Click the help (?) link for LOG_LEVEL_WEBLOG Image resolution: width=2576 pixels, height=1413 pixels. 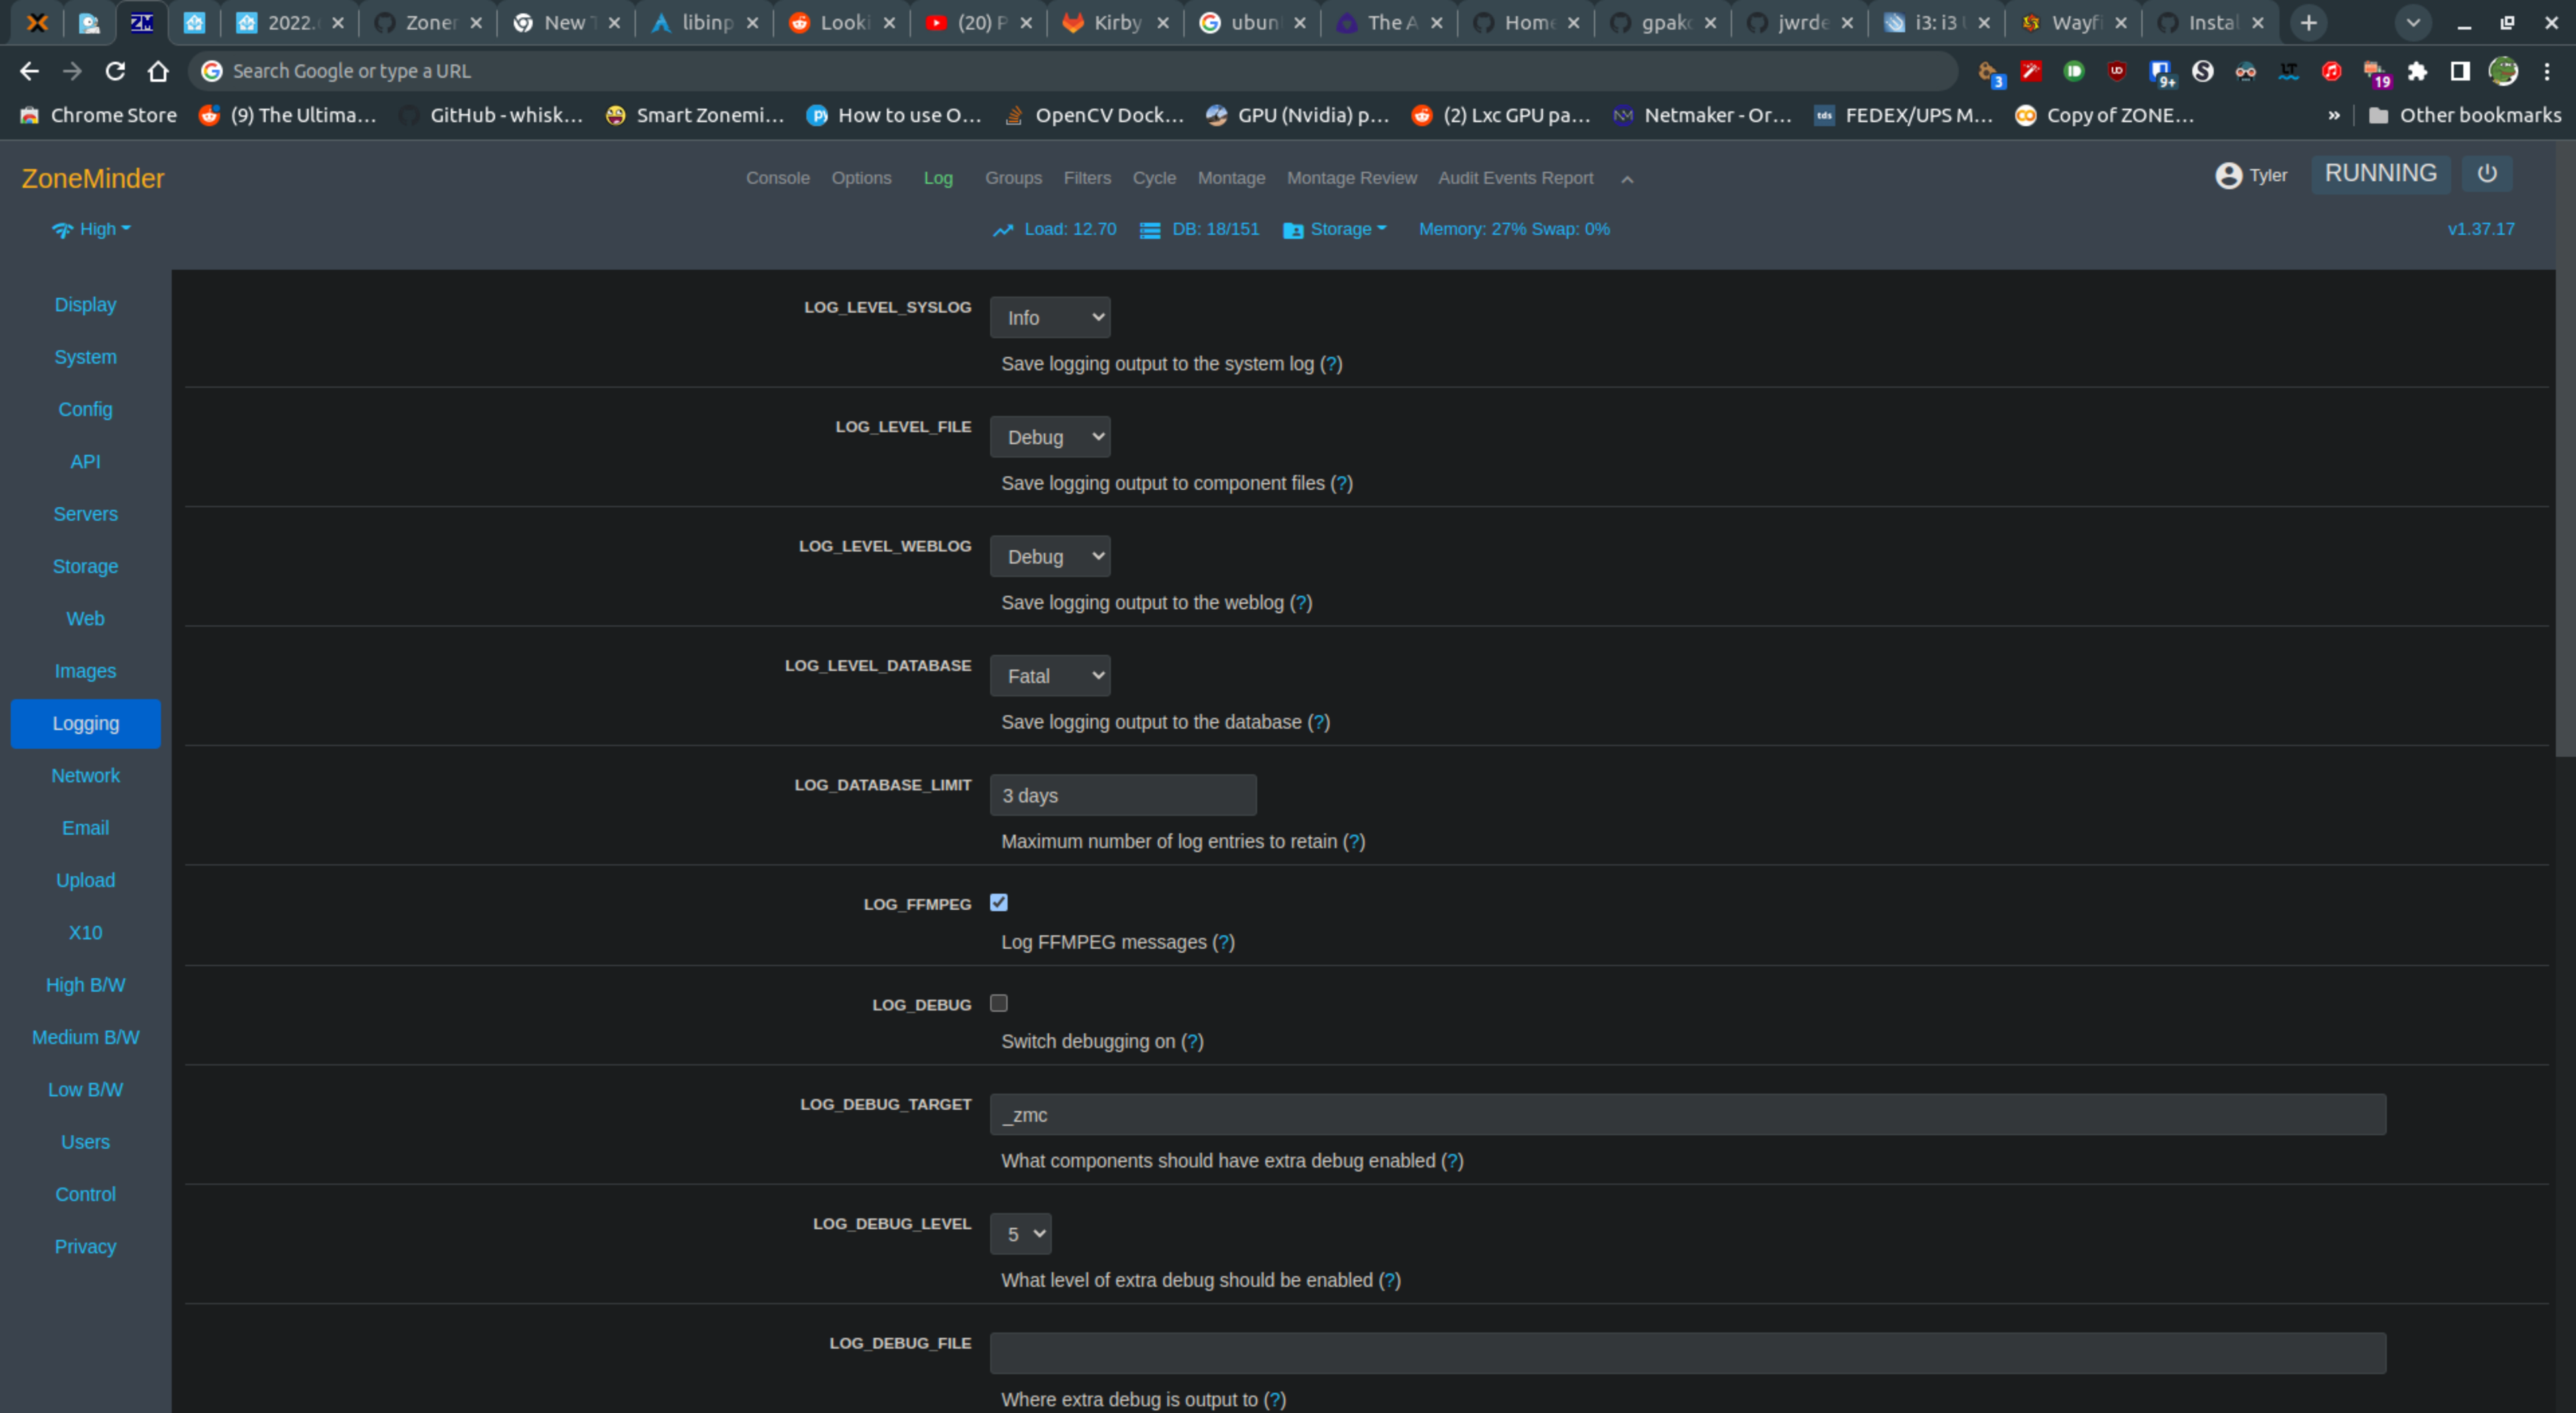pyautogui.click(x=1300, y=603)
